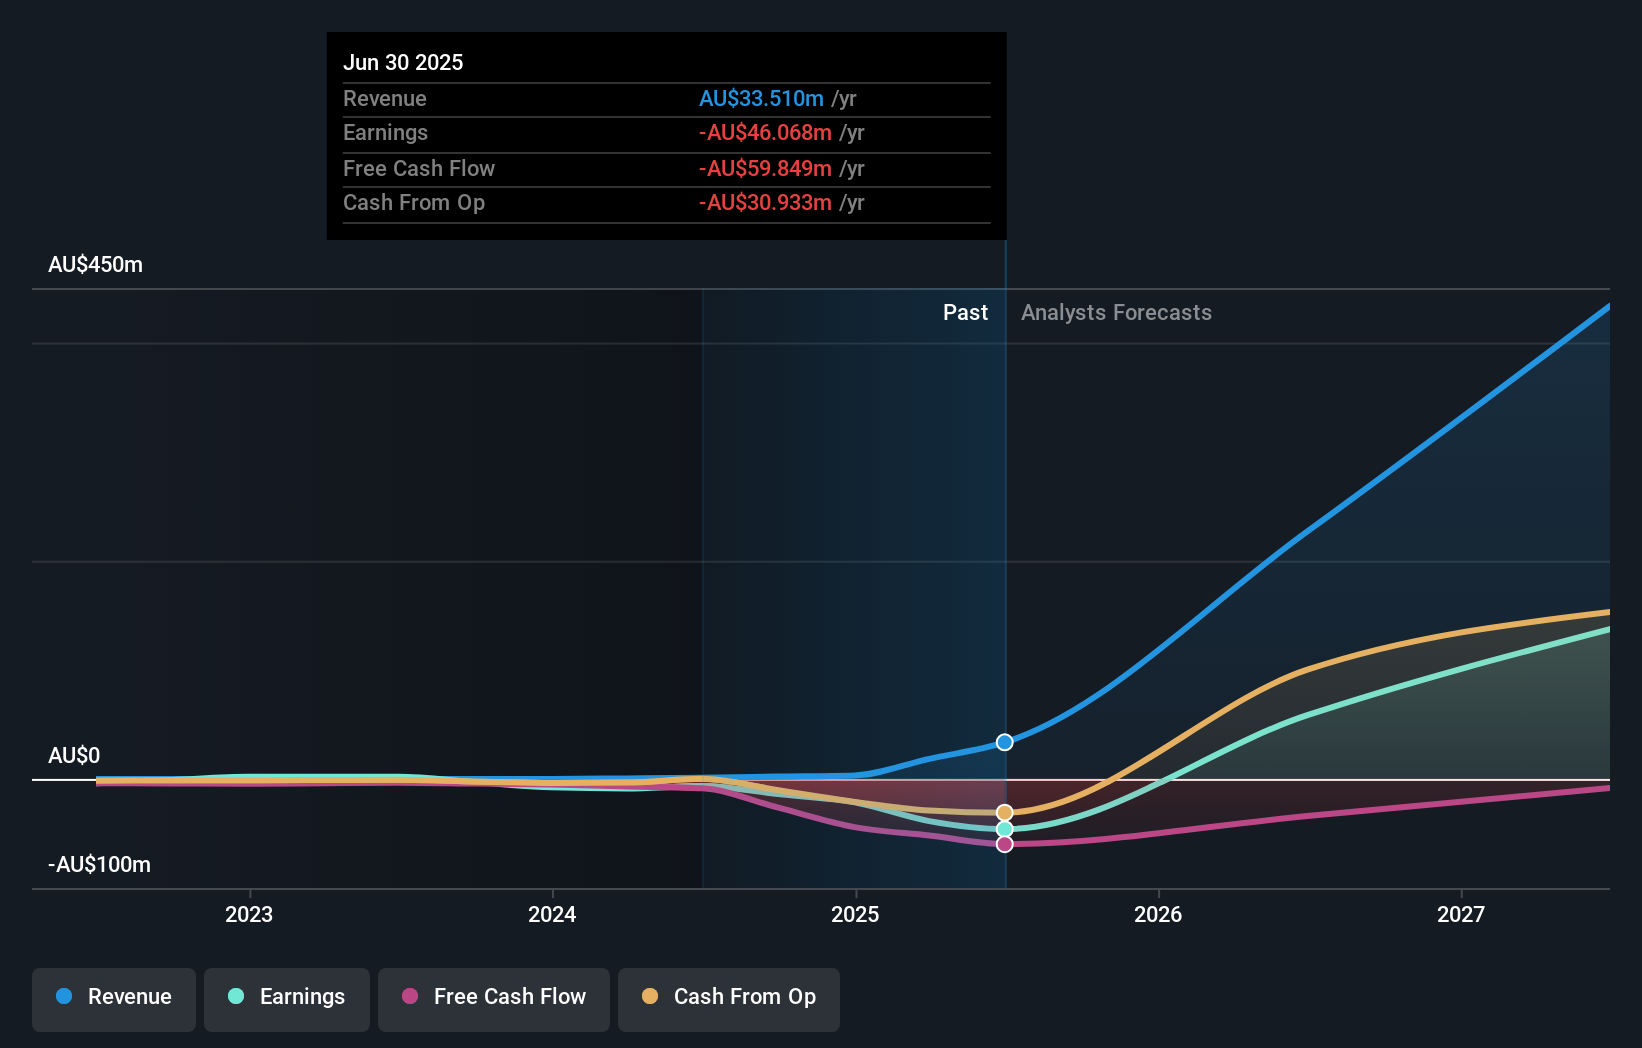The image size is (1642, 1048).
Task: Toggle the Revenue series visibility
Action: point(113,997)
